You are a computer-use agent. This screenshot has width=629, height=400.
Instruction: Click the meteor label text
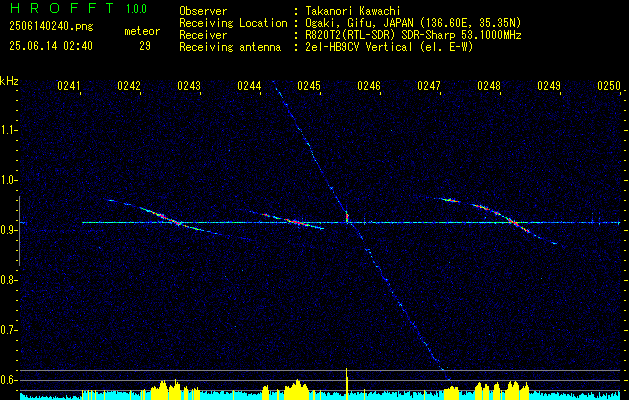[x=142, y=31]
